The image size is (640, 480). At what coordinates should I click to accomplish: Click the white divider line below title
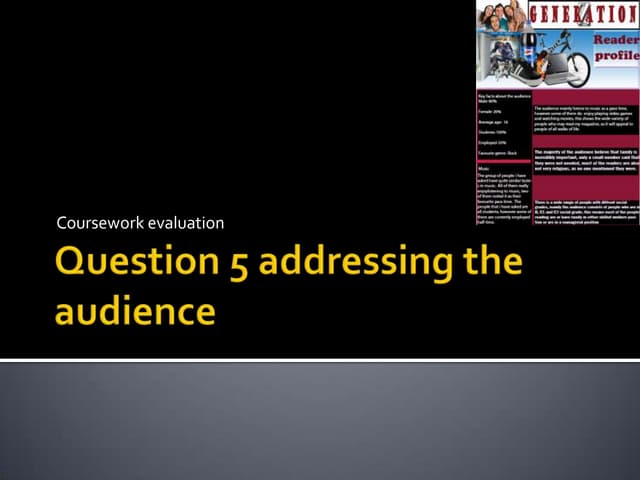(320, 359)
